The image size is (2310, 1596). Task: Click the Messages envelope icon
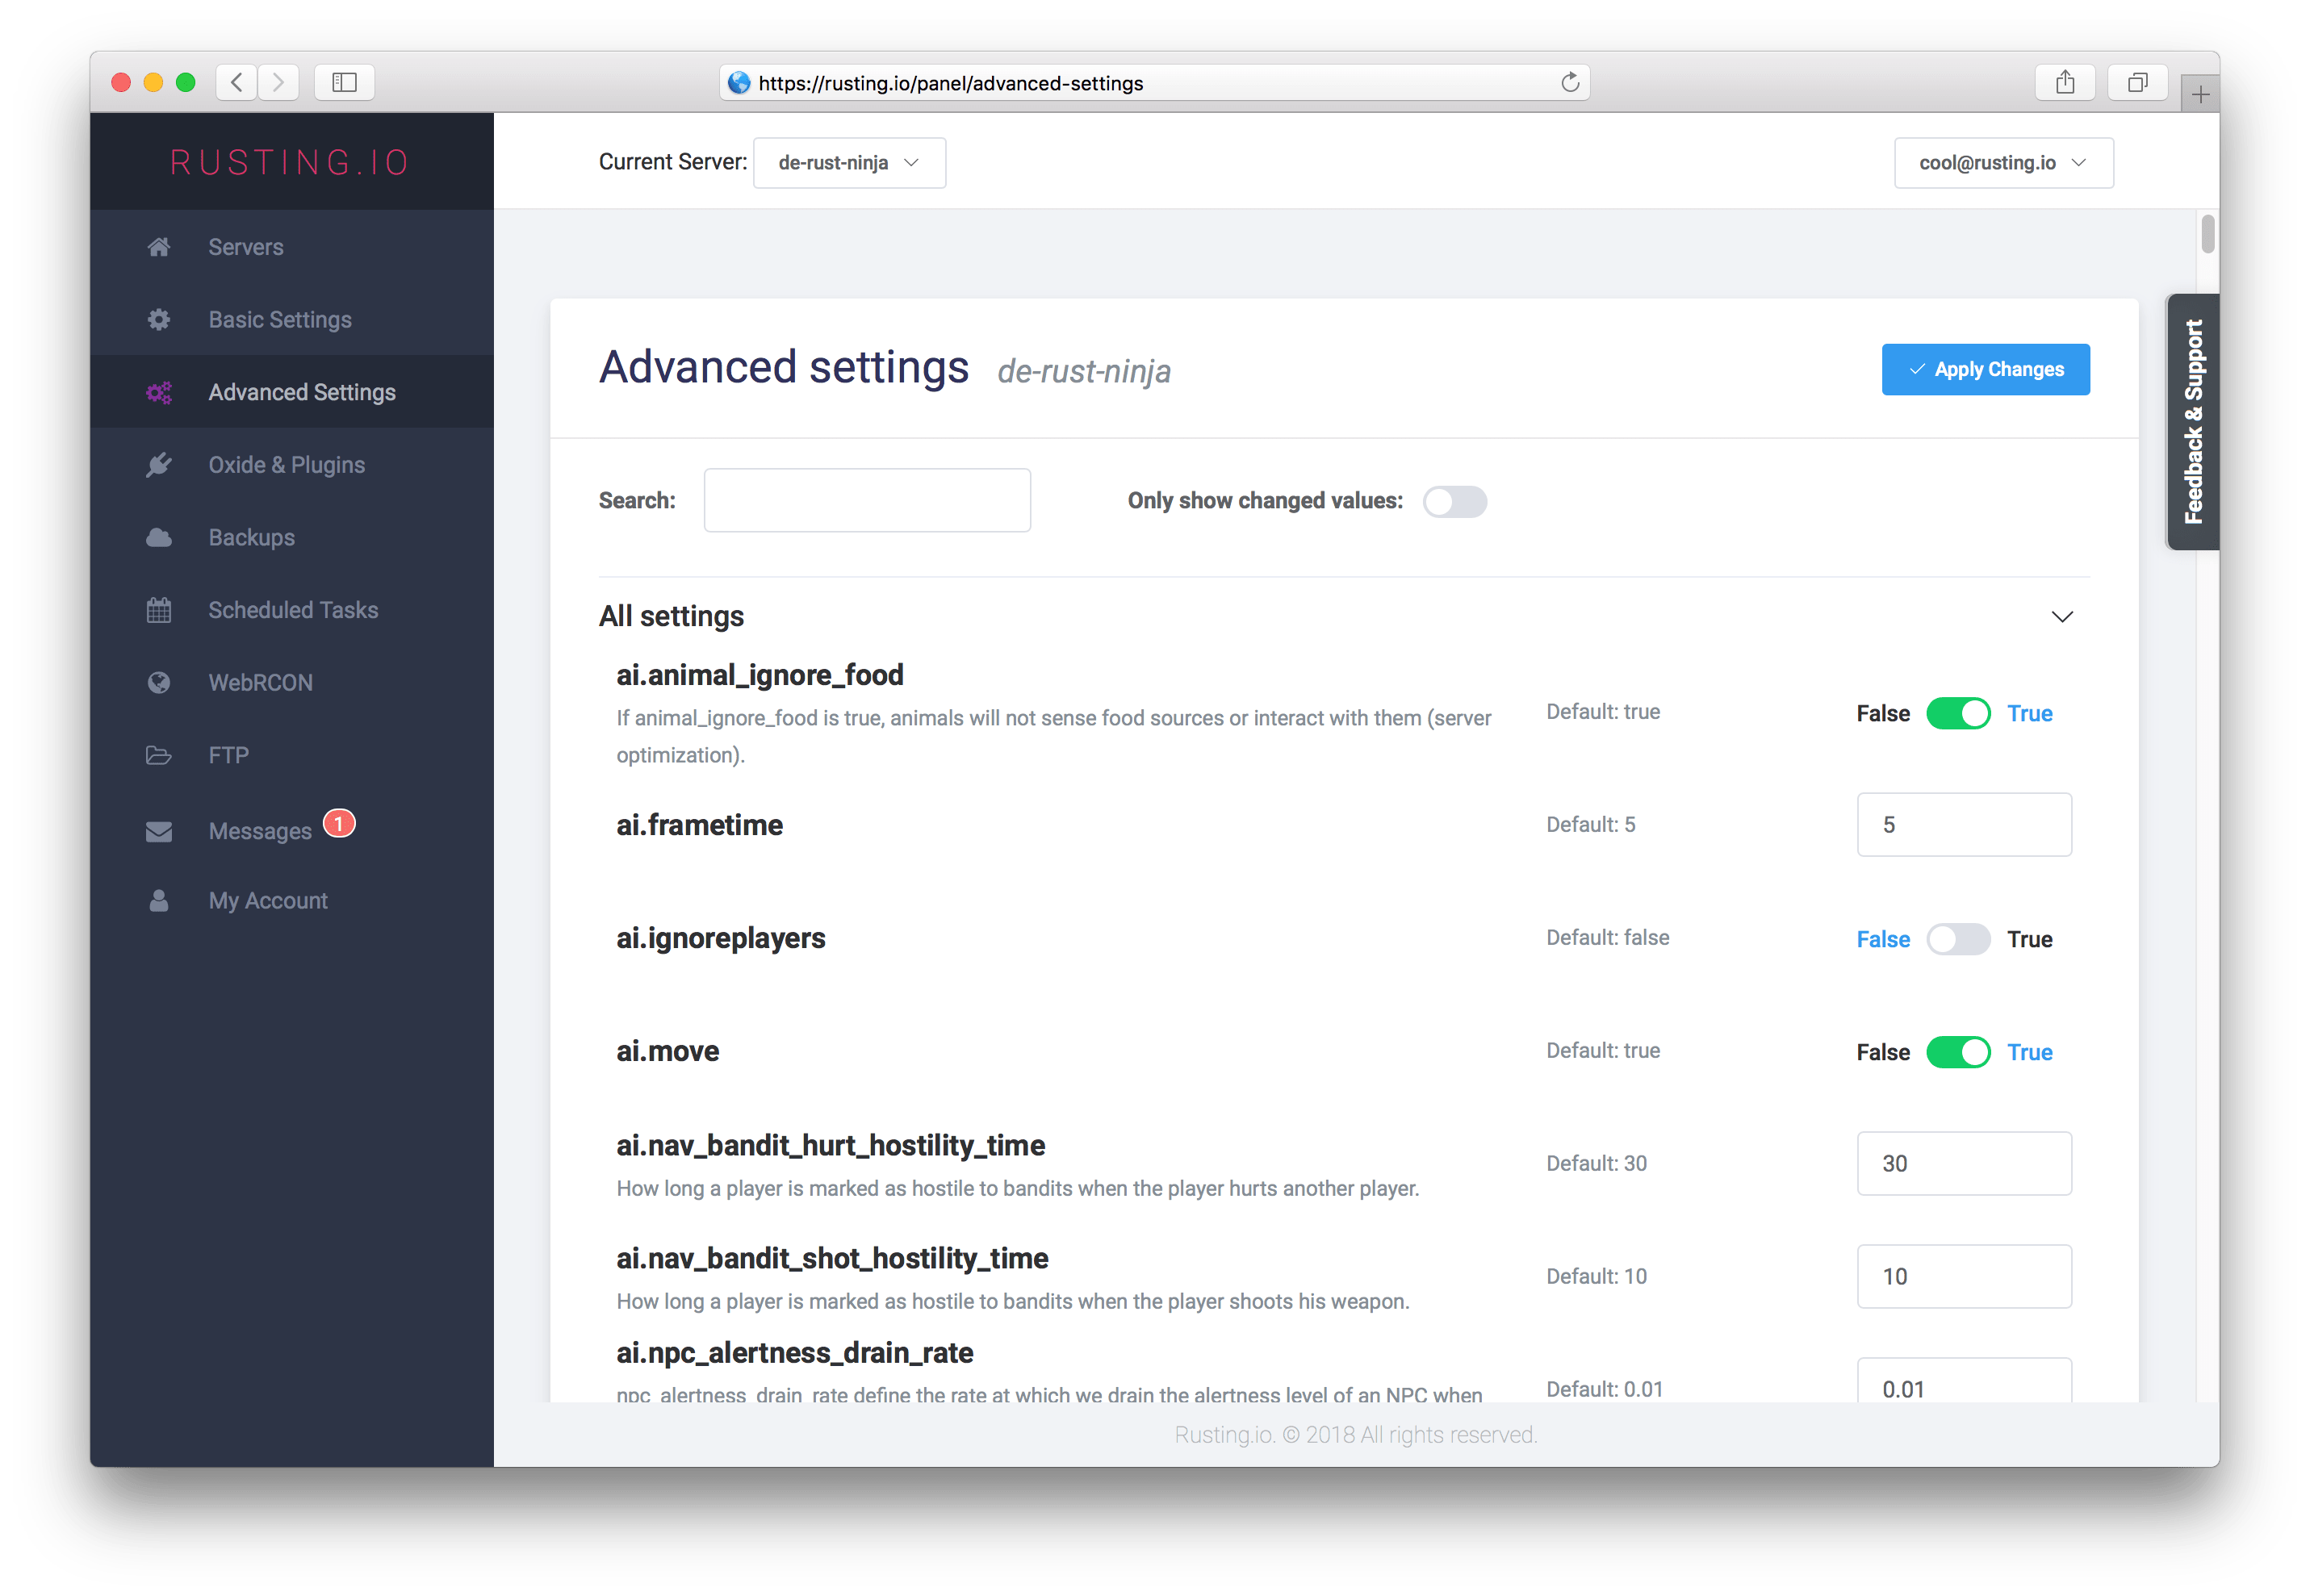[158, 832]
